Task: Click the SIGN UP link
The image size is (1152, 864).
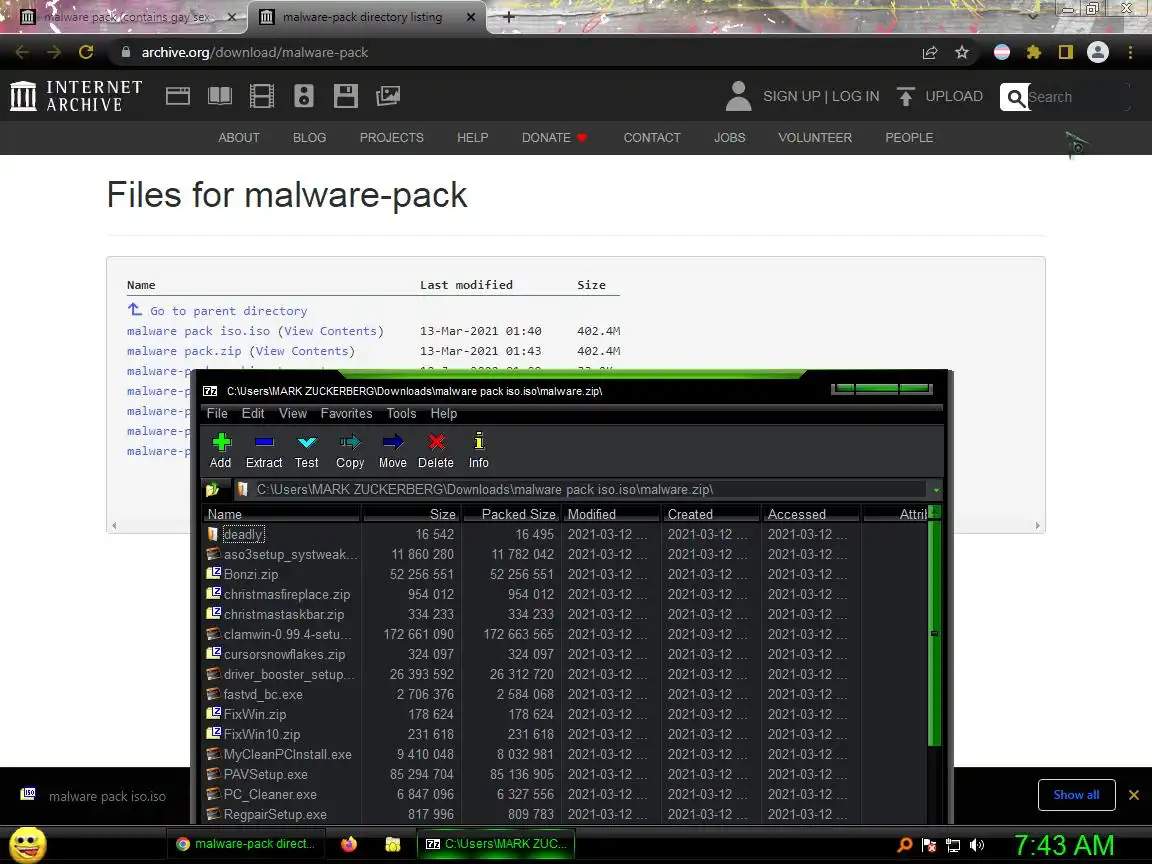Action: 791,96
